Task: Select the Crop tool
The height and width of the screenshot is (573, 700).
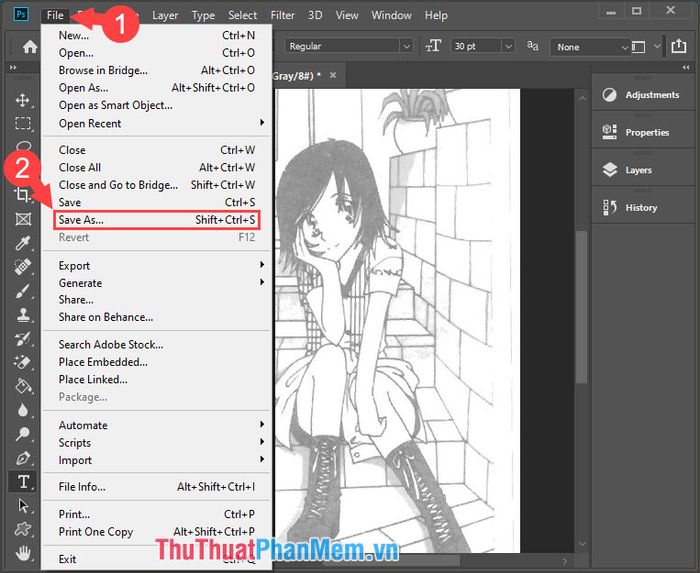Action: tap(23, 195)
